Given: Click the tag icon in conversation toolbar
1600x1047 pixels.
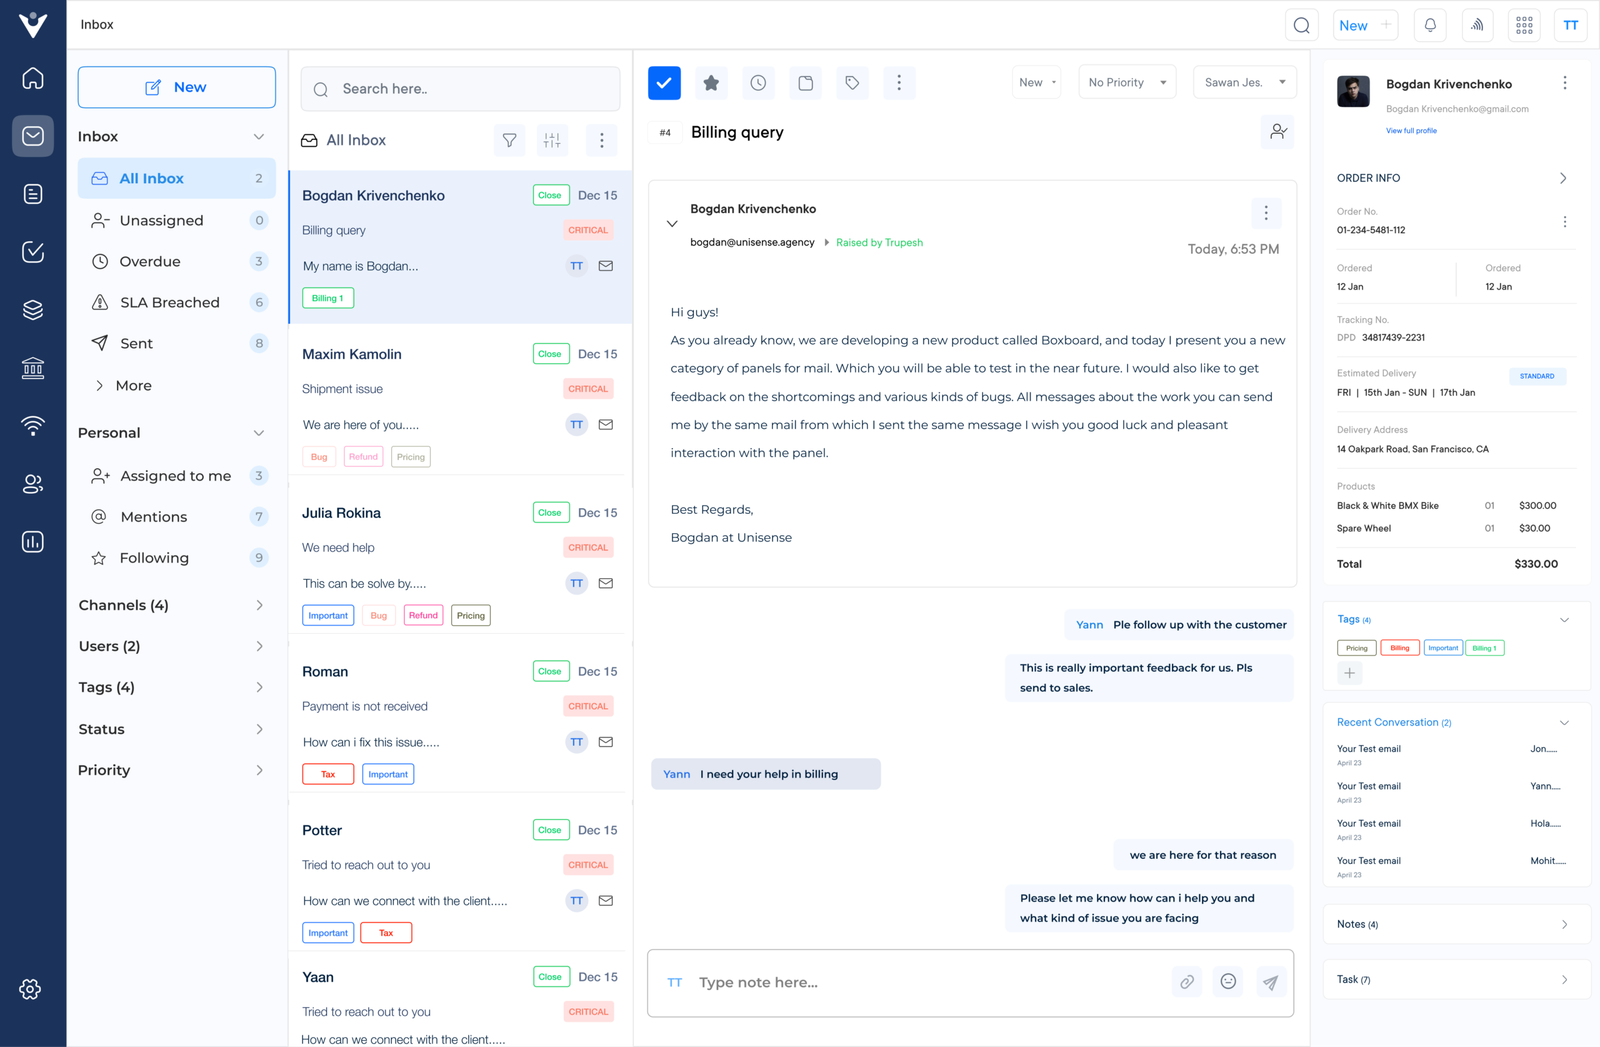Looking at the screenshot, I should pos(852,83).
